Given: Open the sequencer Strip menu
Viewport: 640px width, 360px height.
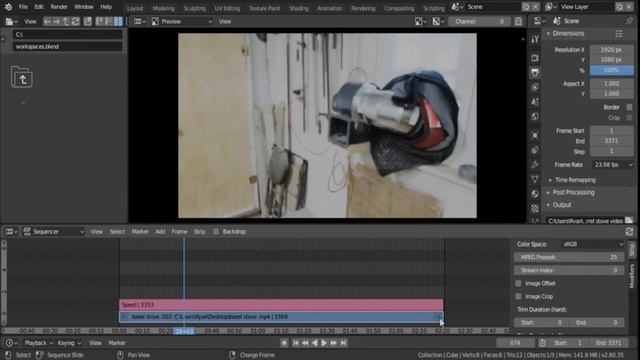Looking at the screenshot, I should [x=199, y=231].
